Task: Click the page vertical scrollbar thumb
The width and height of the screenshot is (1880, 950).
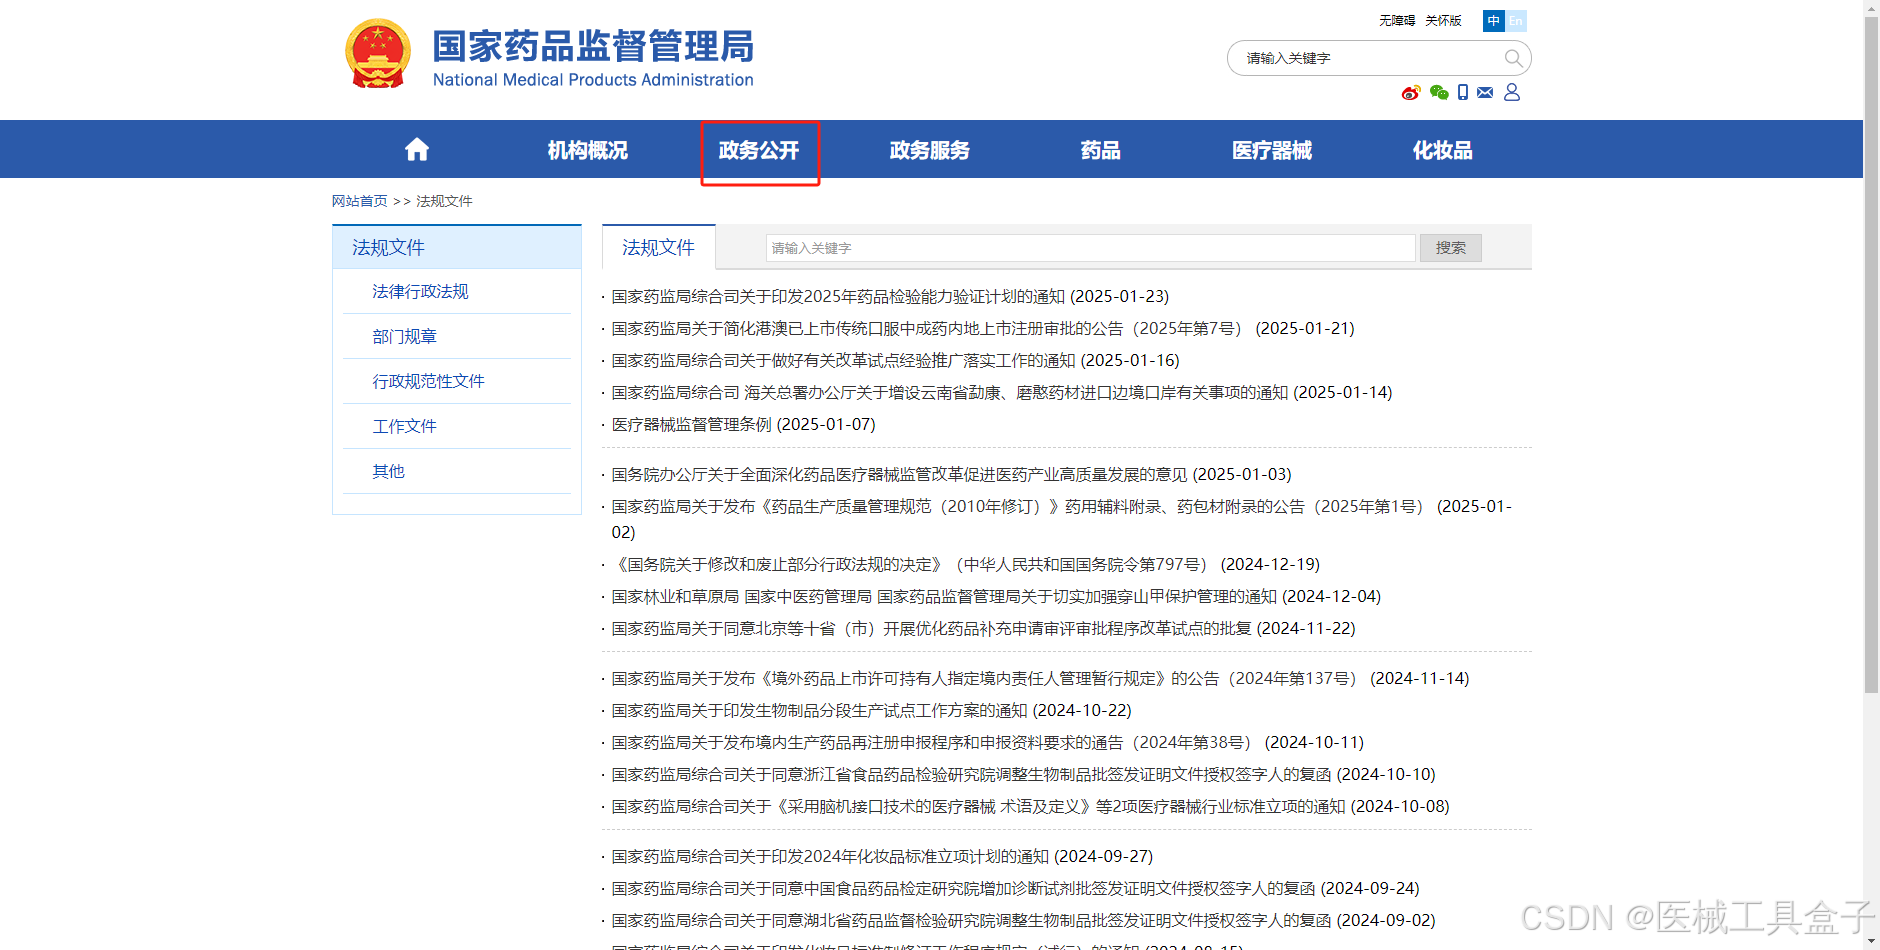Action: click(1871, 355)
